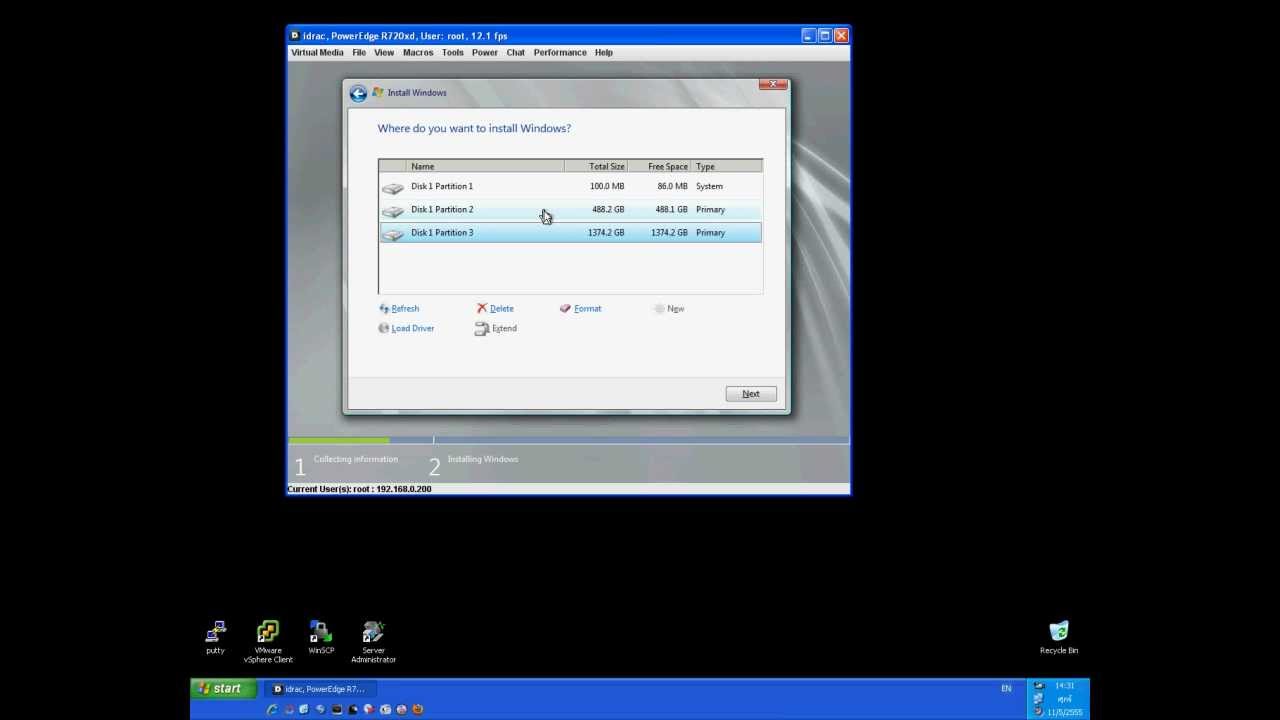Click the 86.0 MB free space value
The height and width of the screenshot is (720, 1280).
(672, 186)
